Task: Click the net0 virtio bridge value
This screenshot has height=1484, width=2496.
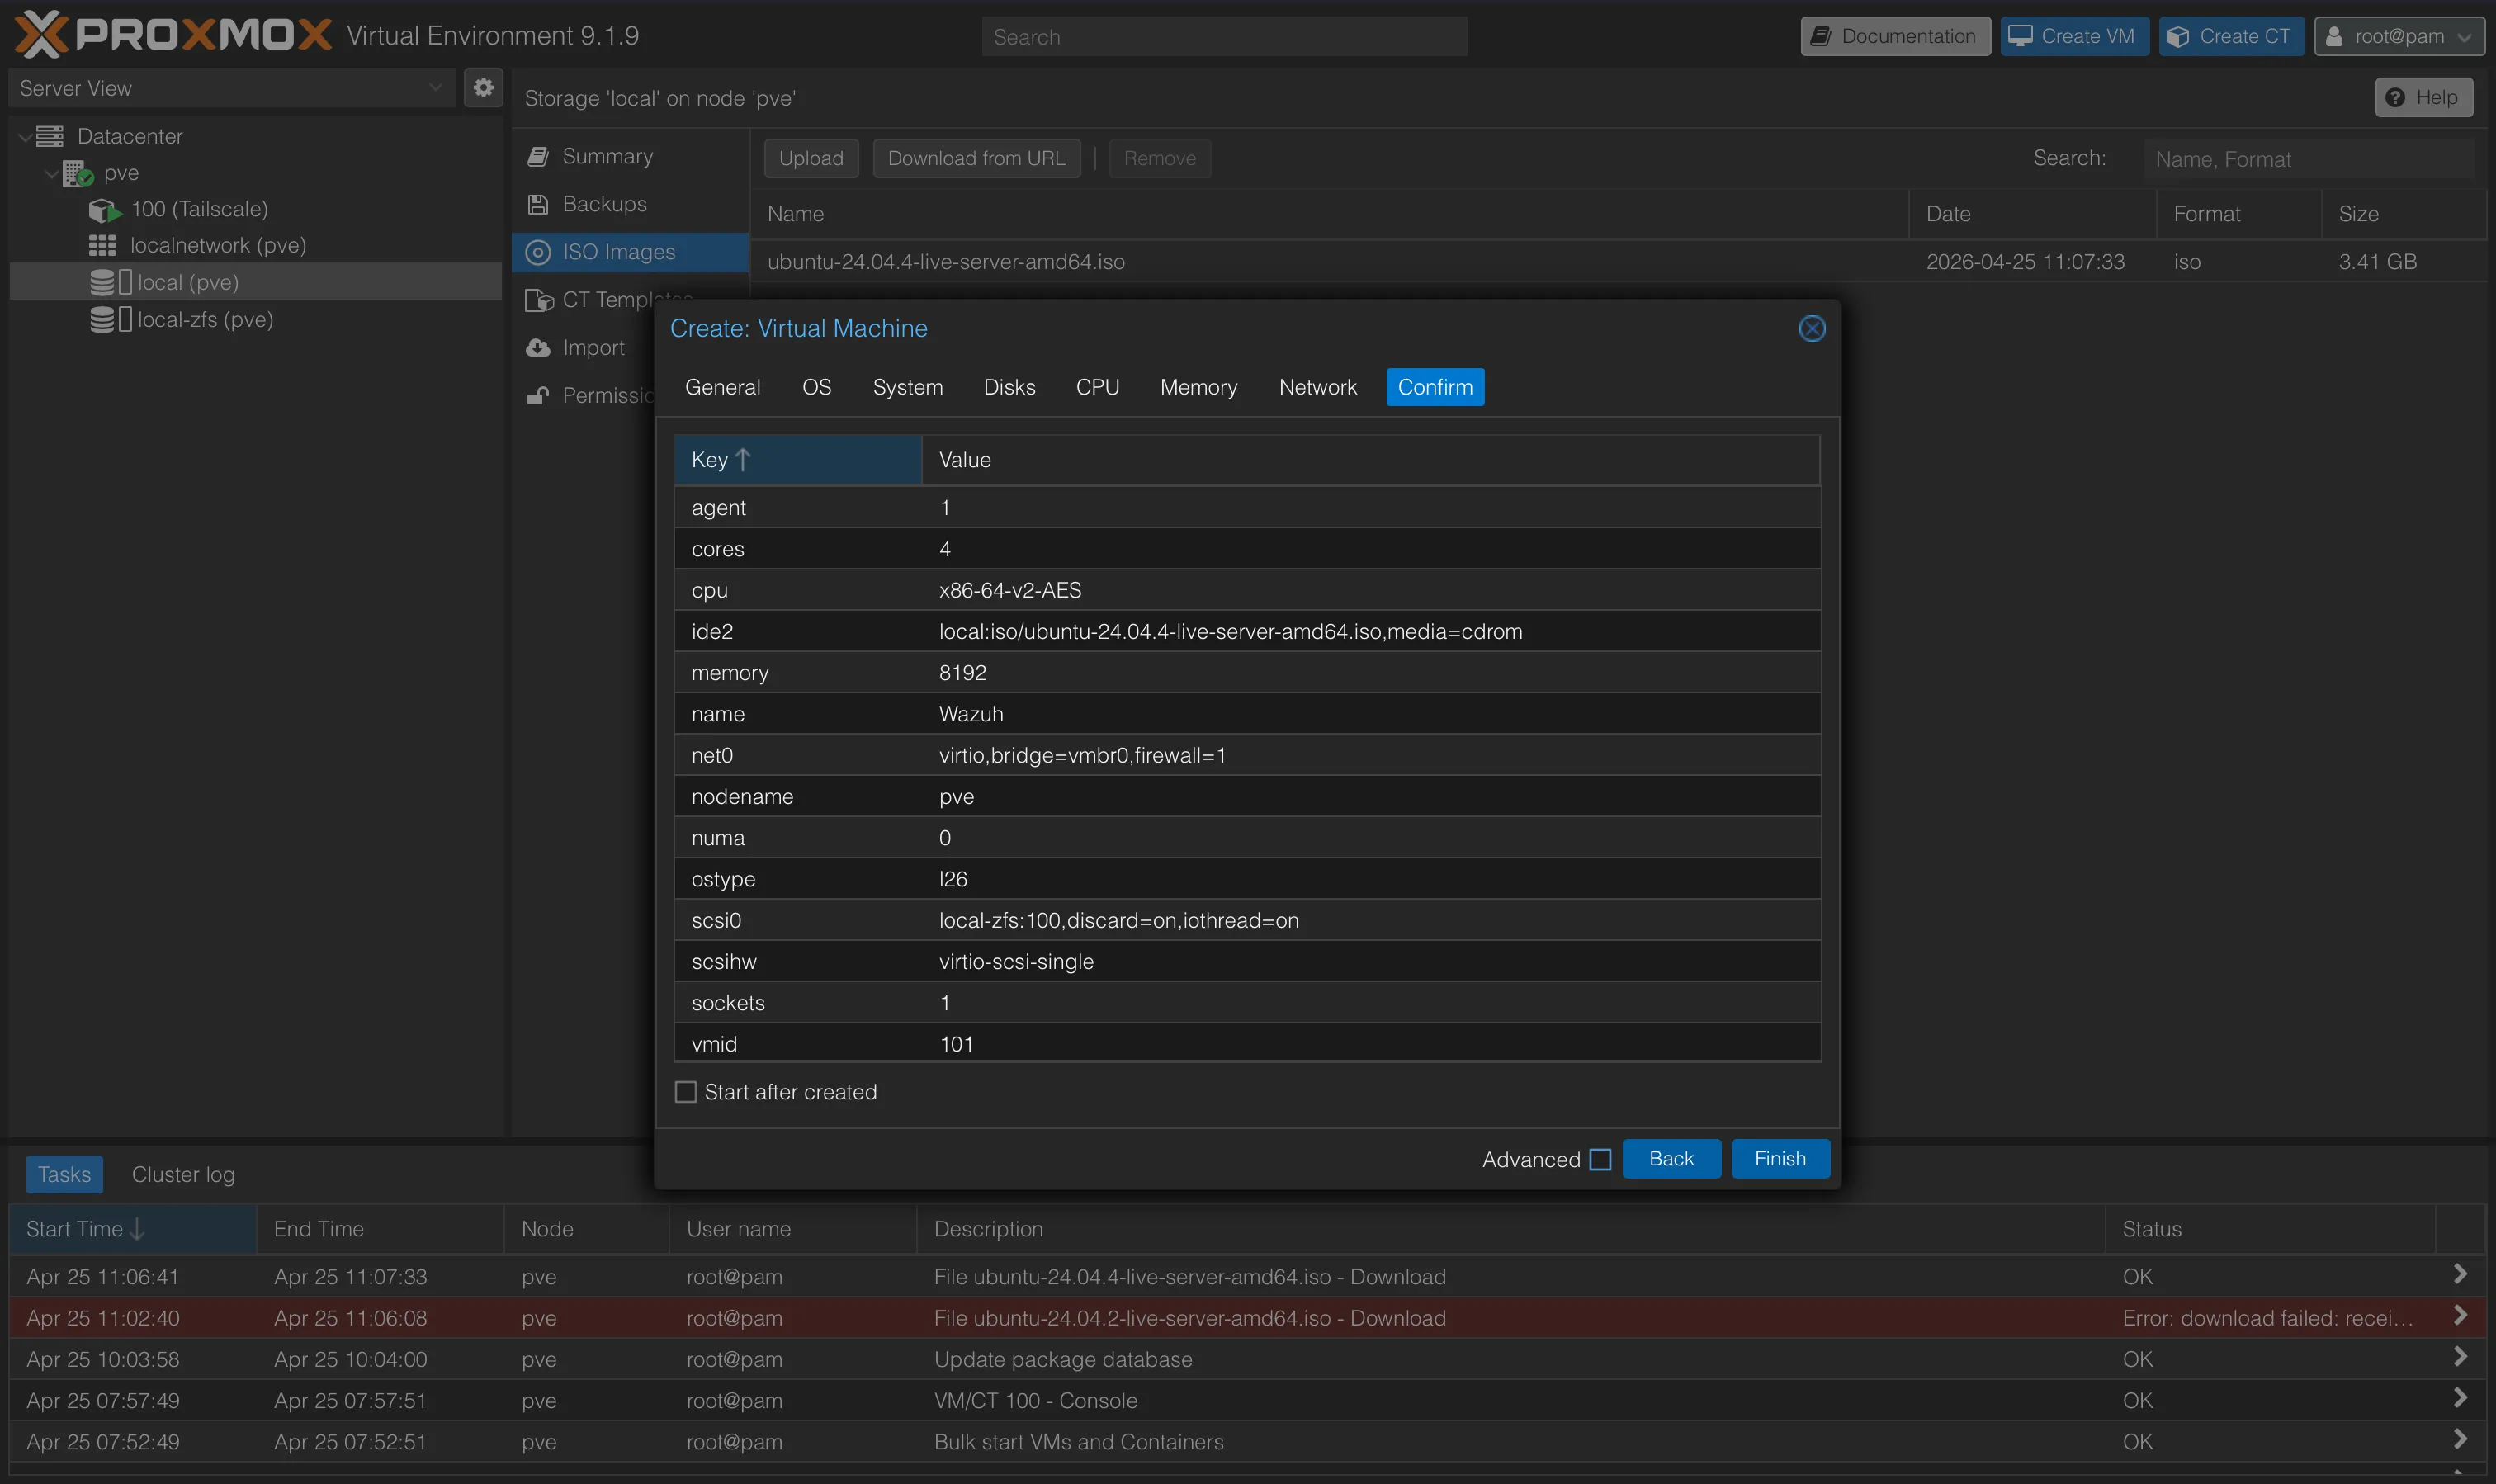Action: tap(1082, 756)
